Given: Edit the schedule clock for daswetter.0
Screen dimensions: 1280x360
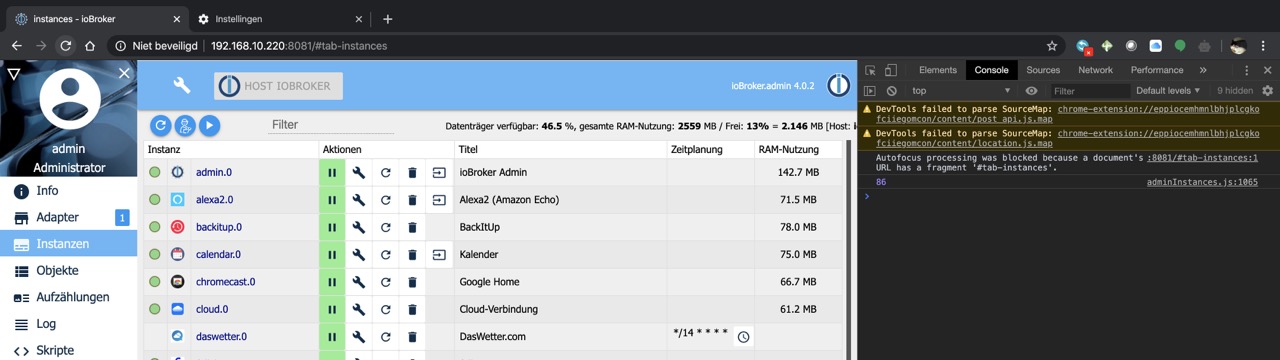Looking at the screenshot, I should tap(743, 337).
